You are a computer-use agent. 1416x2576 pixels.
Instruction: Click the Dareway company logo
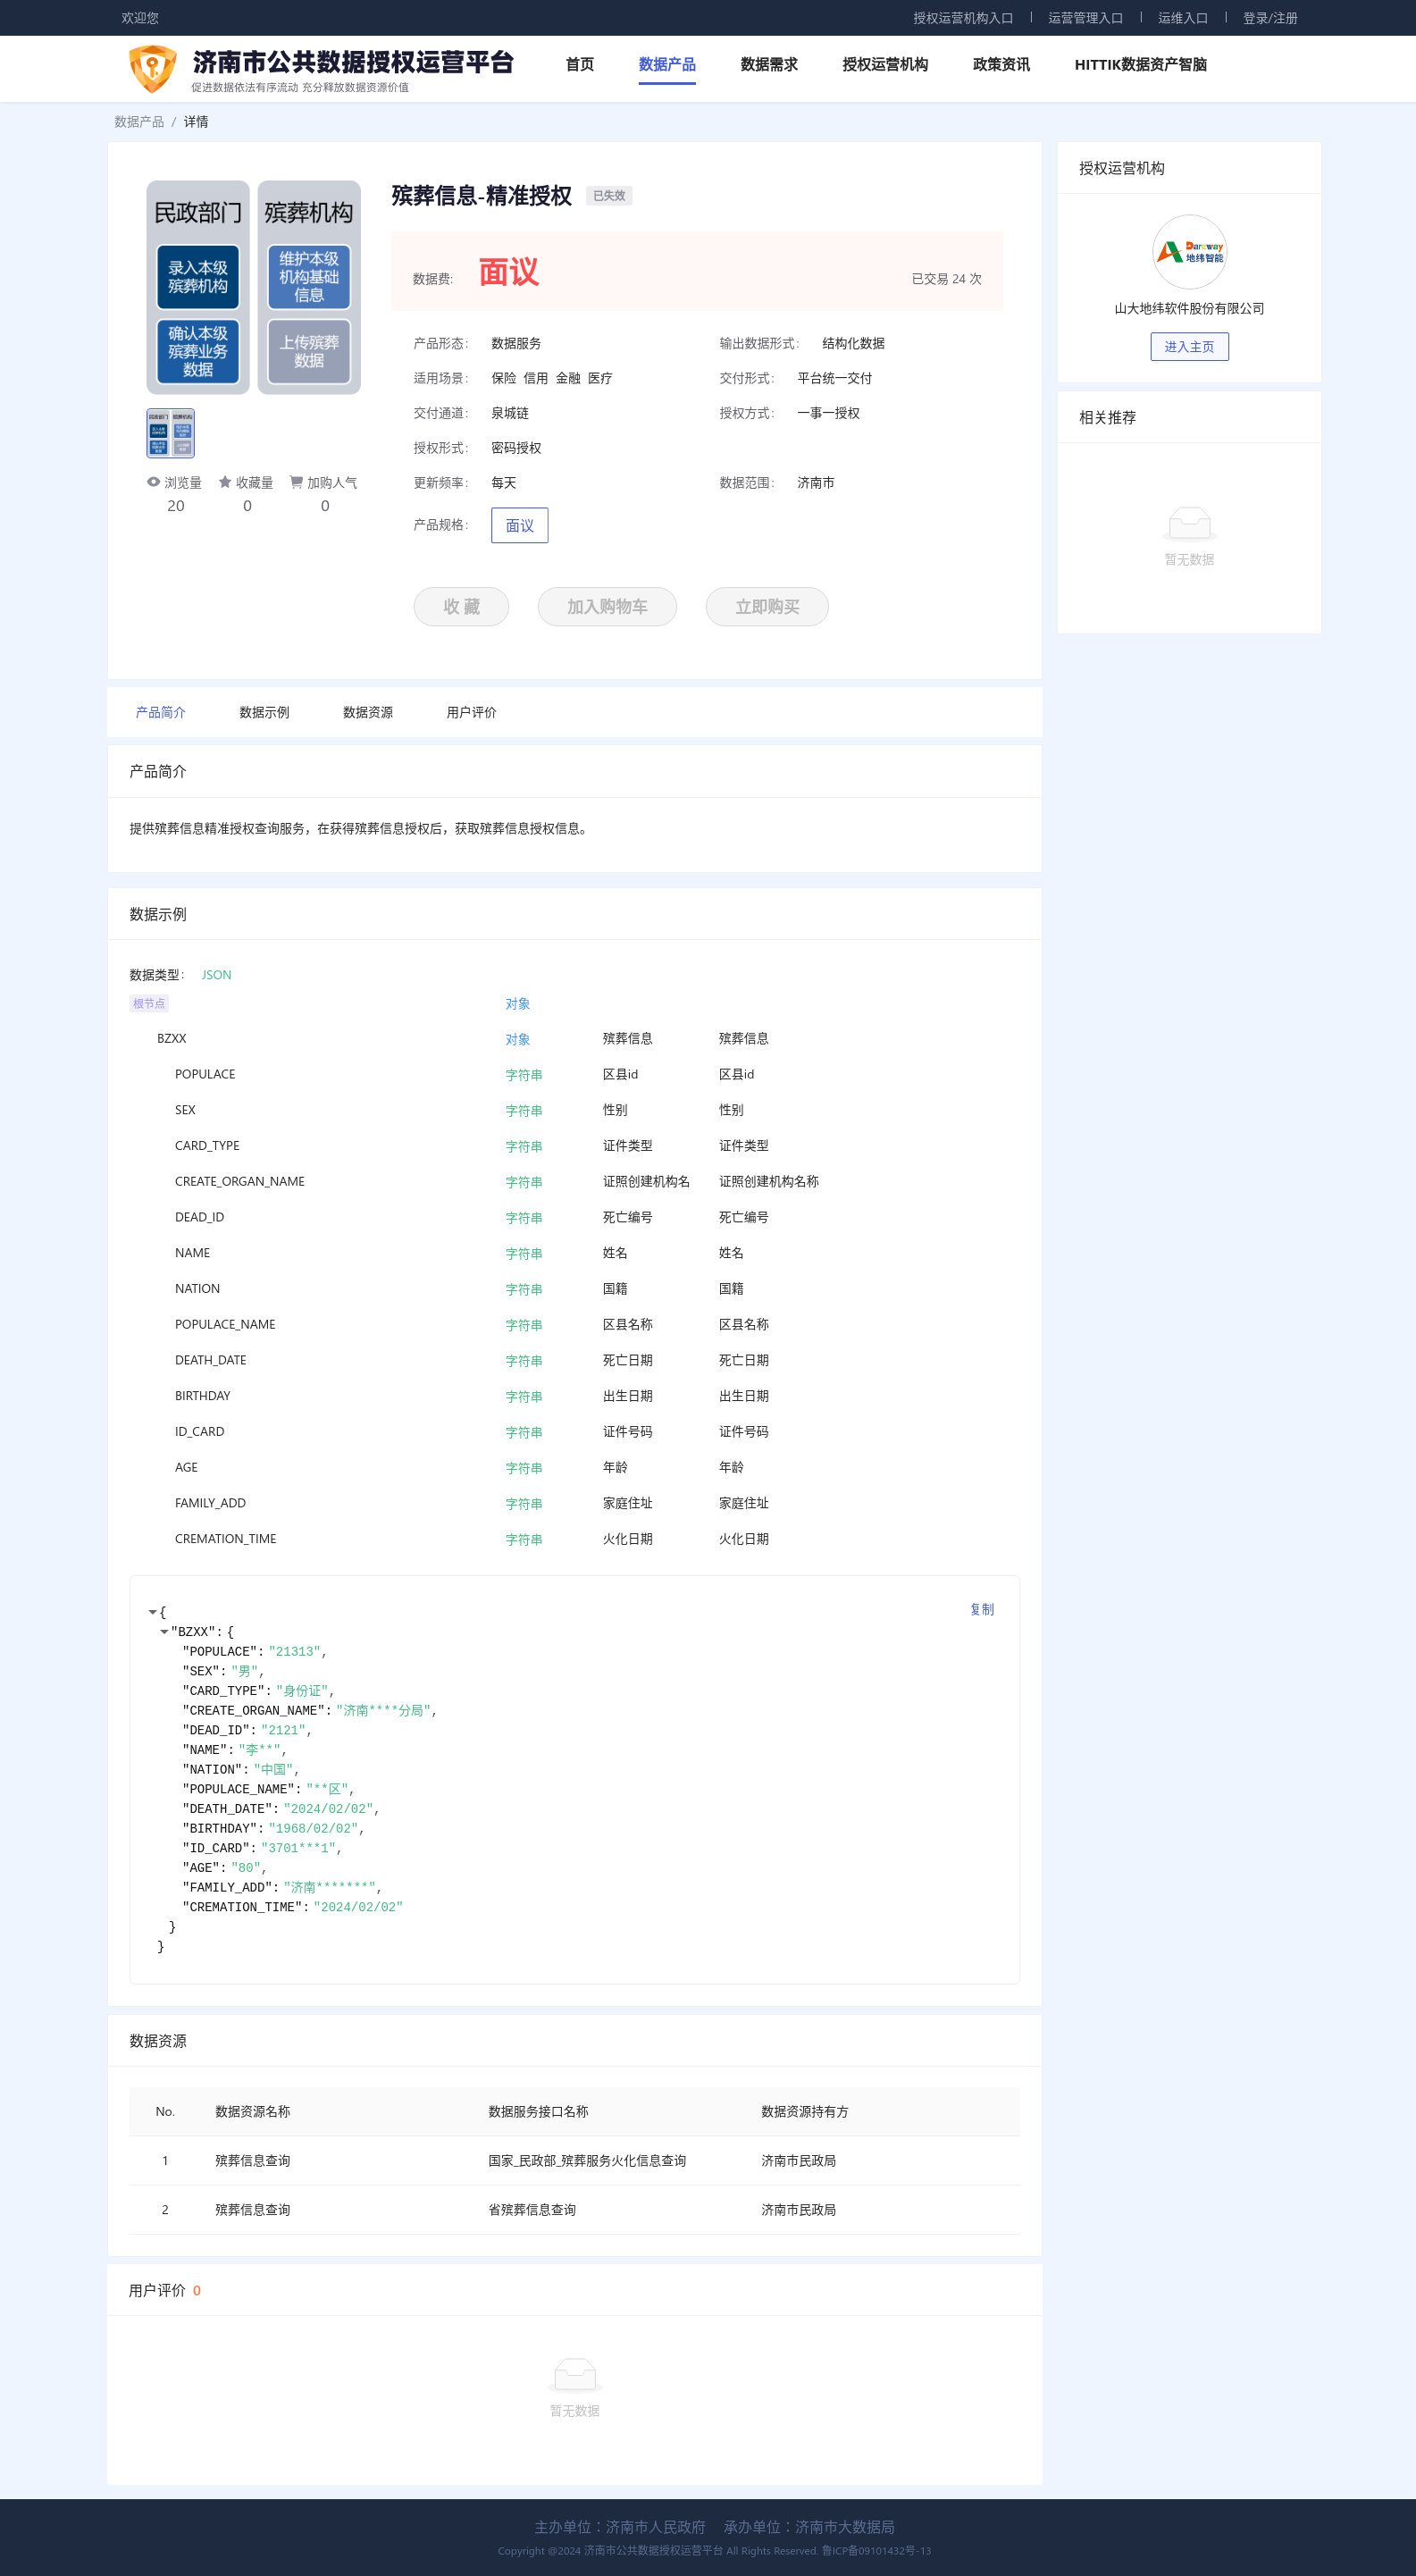coord(1189,252)
